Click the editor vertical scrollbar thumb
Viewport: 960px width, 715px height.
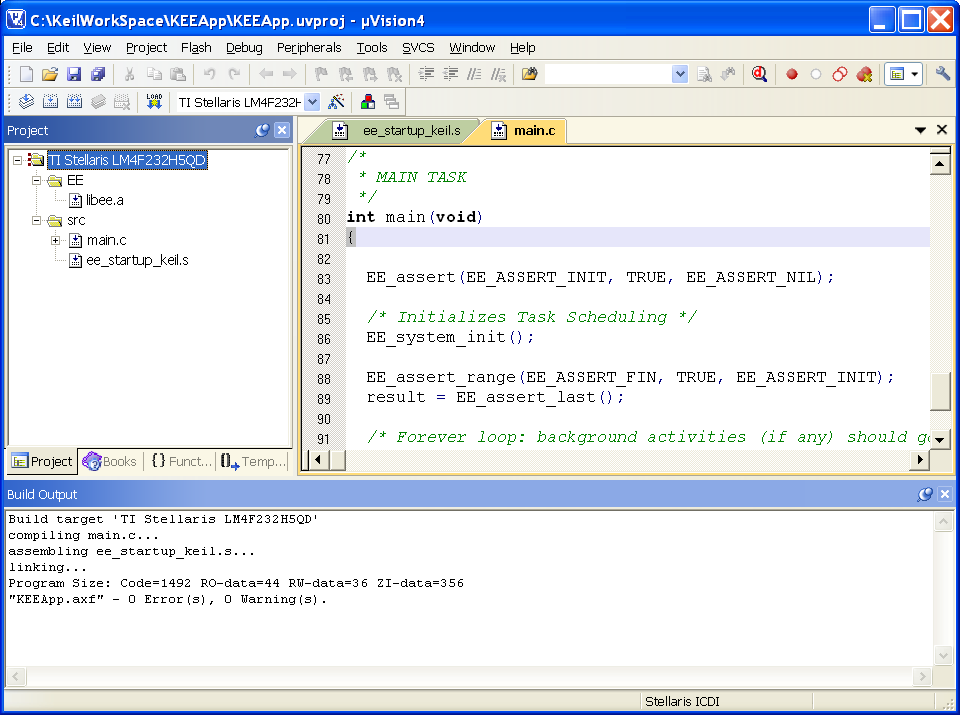coord(940,391)
